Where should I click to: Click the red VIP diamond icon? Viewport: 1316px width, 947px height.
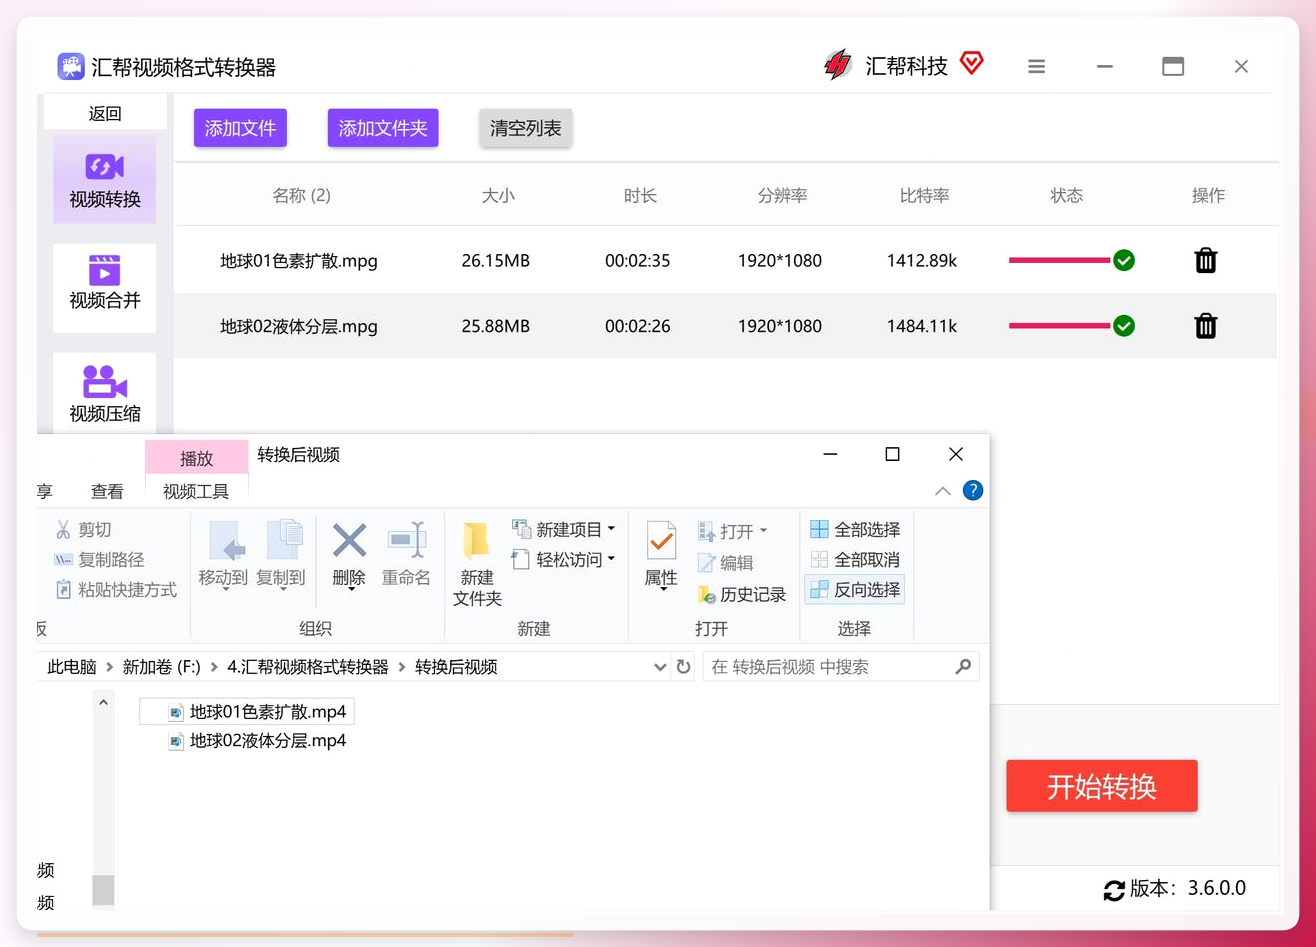tap(971, 64)
